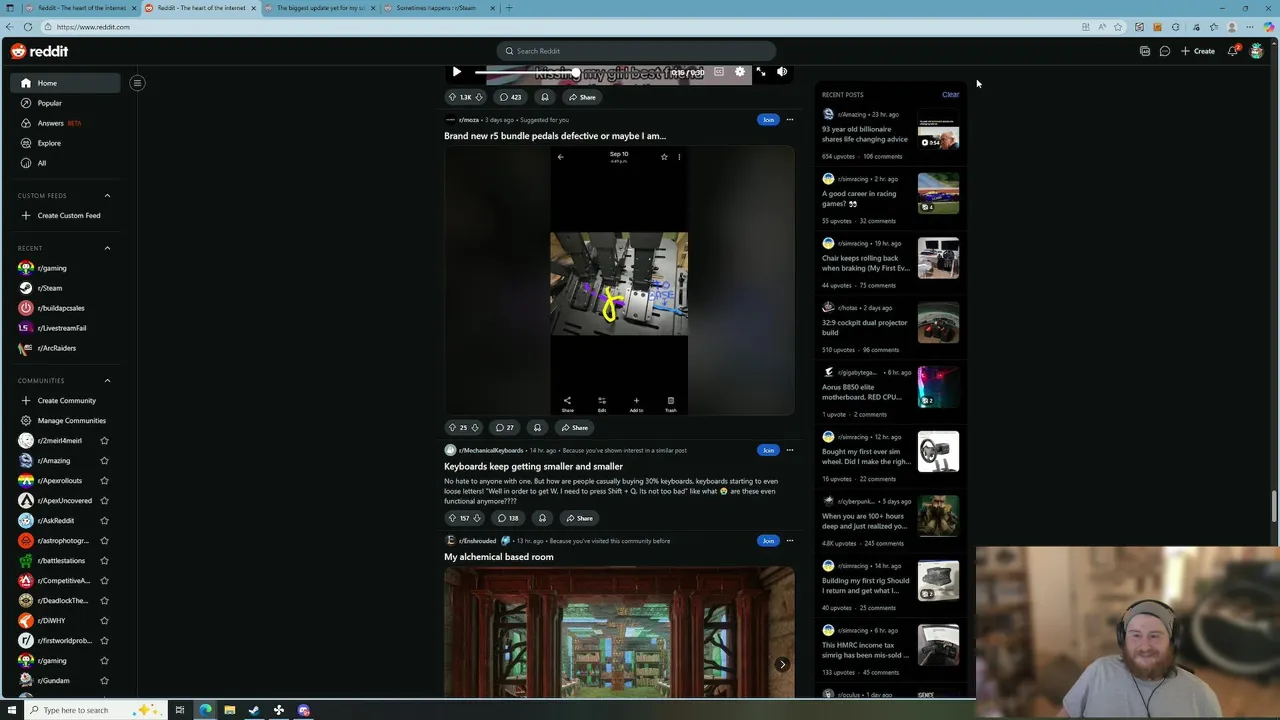Upvote the keyboards post with 157 votes

click(x=453, y=518)
